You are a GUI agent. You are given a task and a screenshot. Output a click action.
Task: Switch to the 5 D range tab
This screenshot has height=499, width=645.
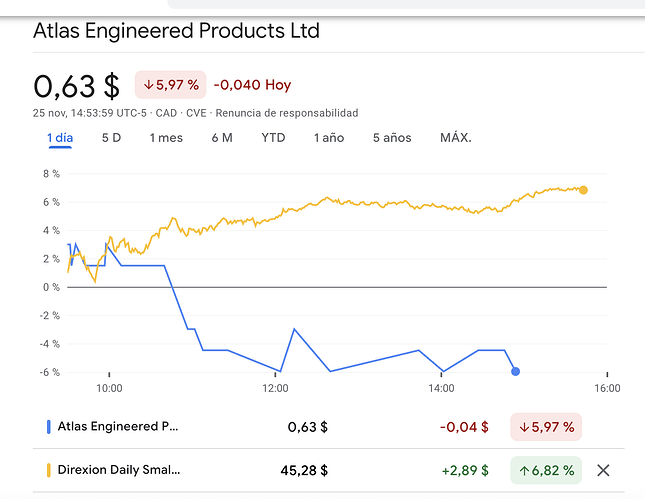tap(111, 137)
